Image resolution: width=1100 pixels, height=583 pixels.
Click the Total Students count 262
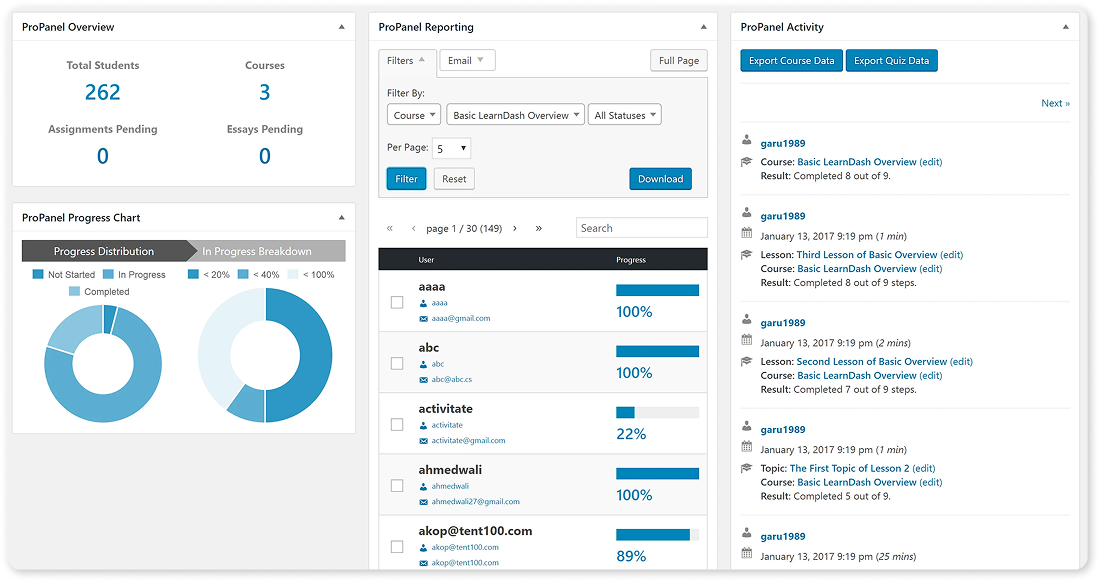pos(102,92)
